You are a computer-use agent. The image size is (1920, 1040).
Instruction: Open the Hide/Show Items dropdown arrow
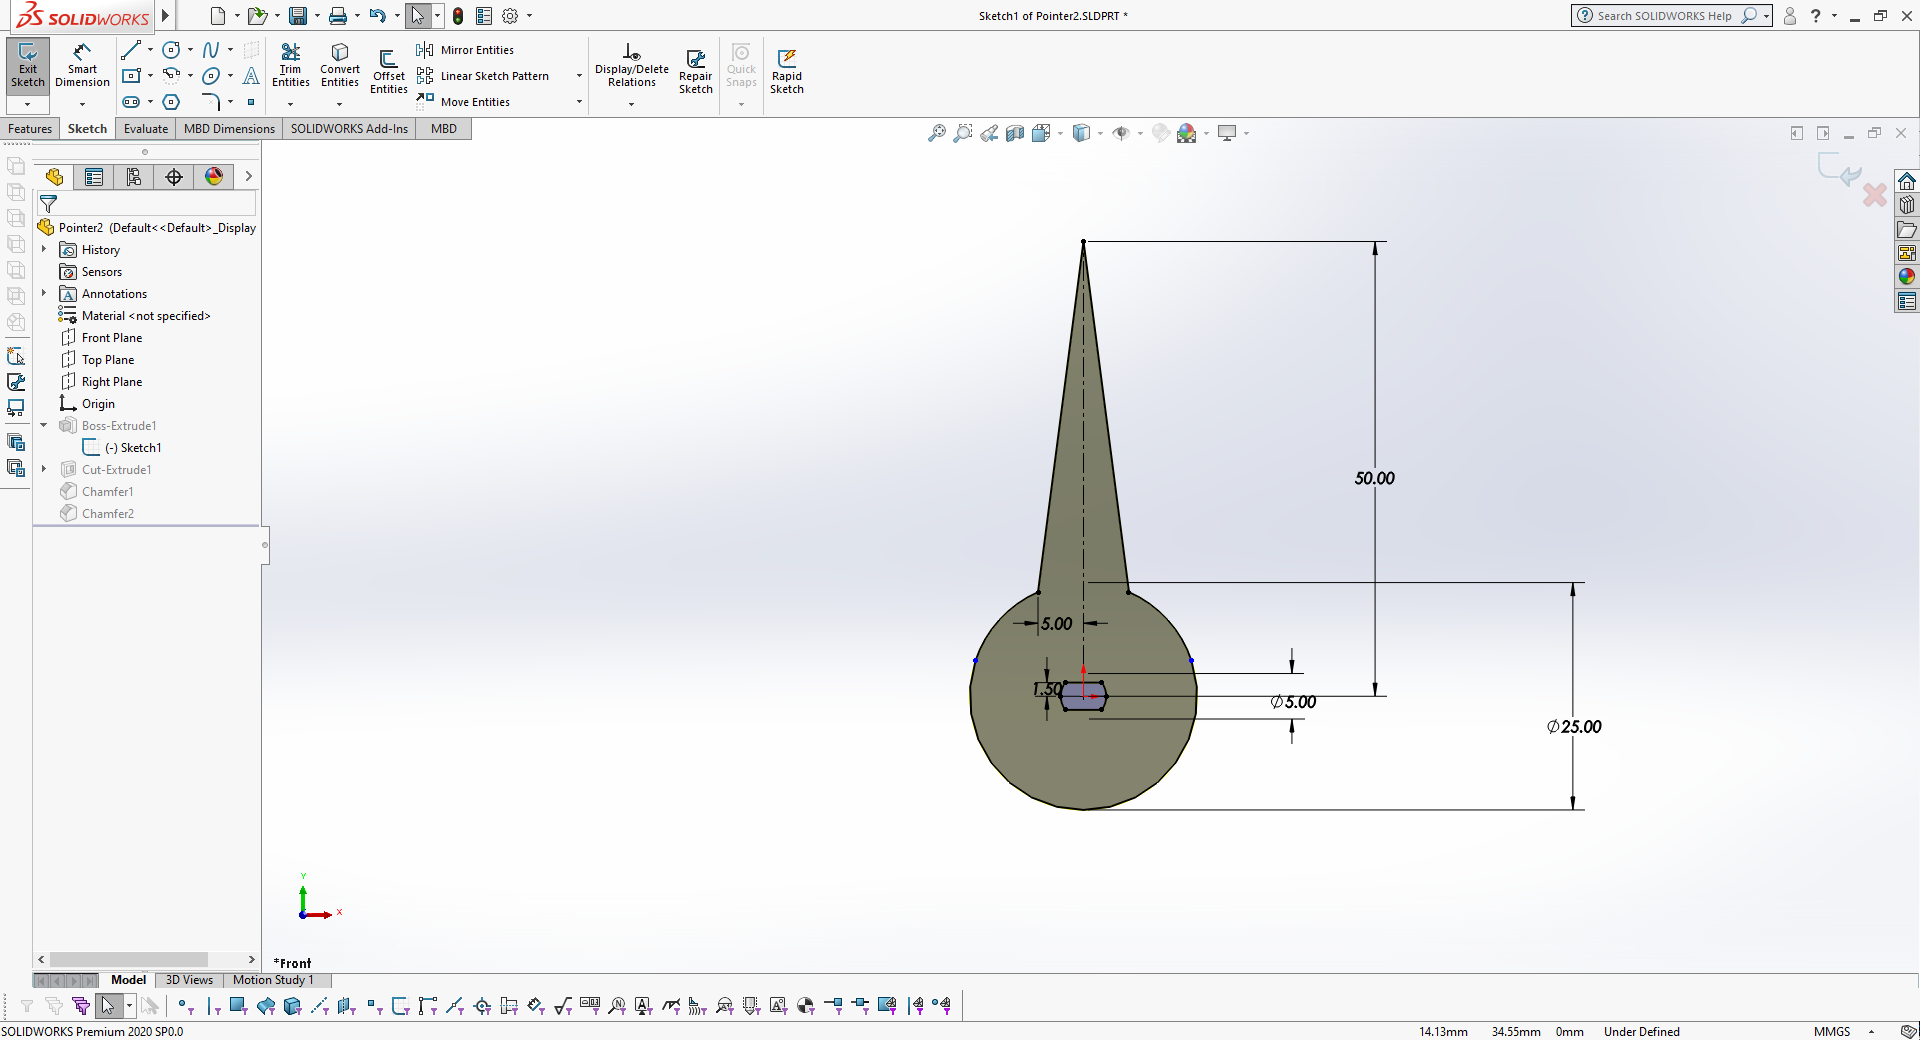pos(1140,133)
